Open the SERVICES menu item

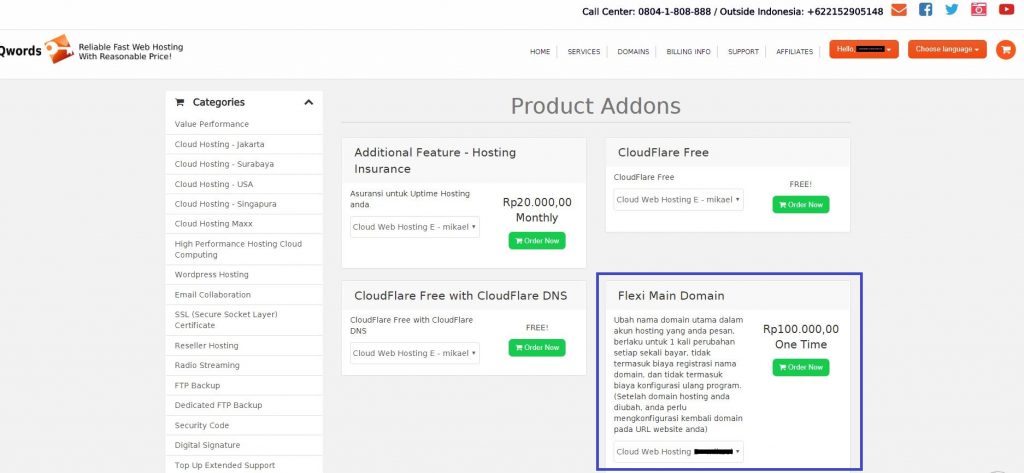[584, 52]
